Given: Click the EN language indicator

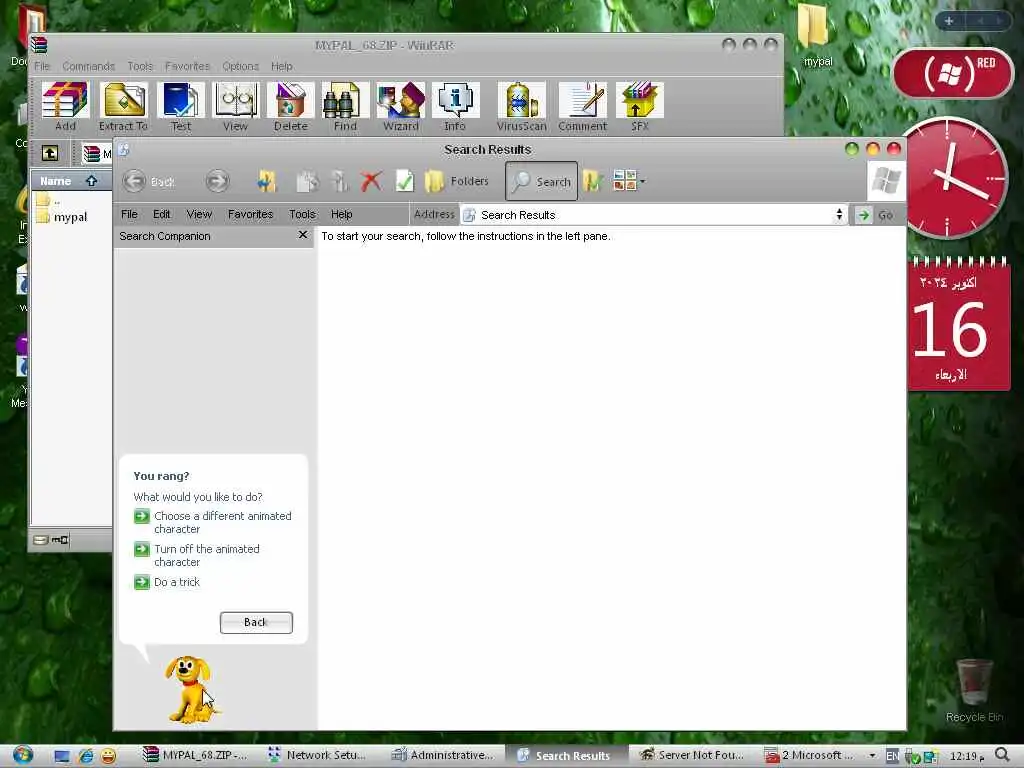Looking at the screenshot, I should coord(892,756).
